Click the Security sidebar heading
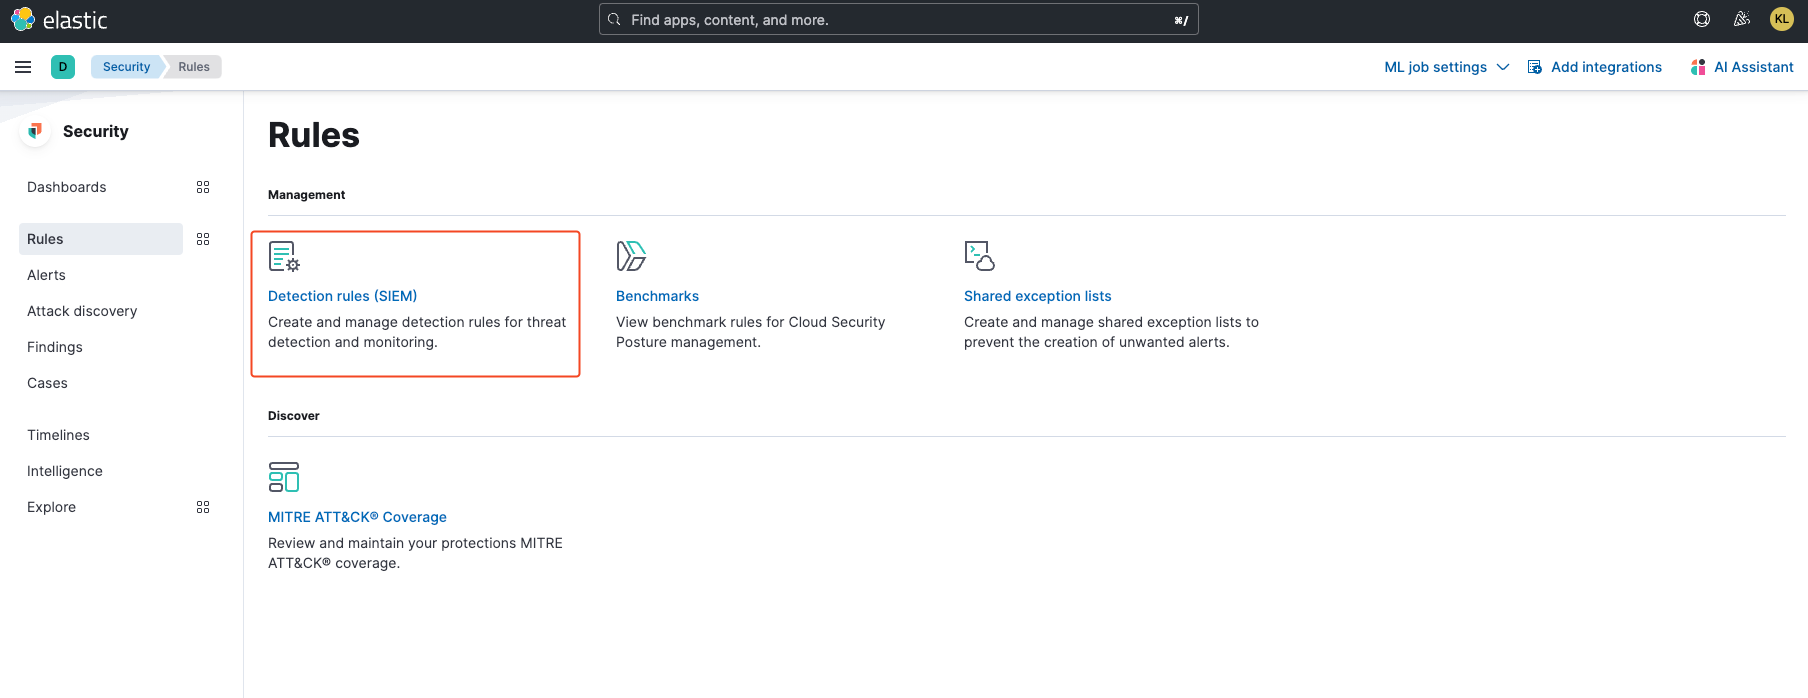1808x698 pixels. [95, 131]
